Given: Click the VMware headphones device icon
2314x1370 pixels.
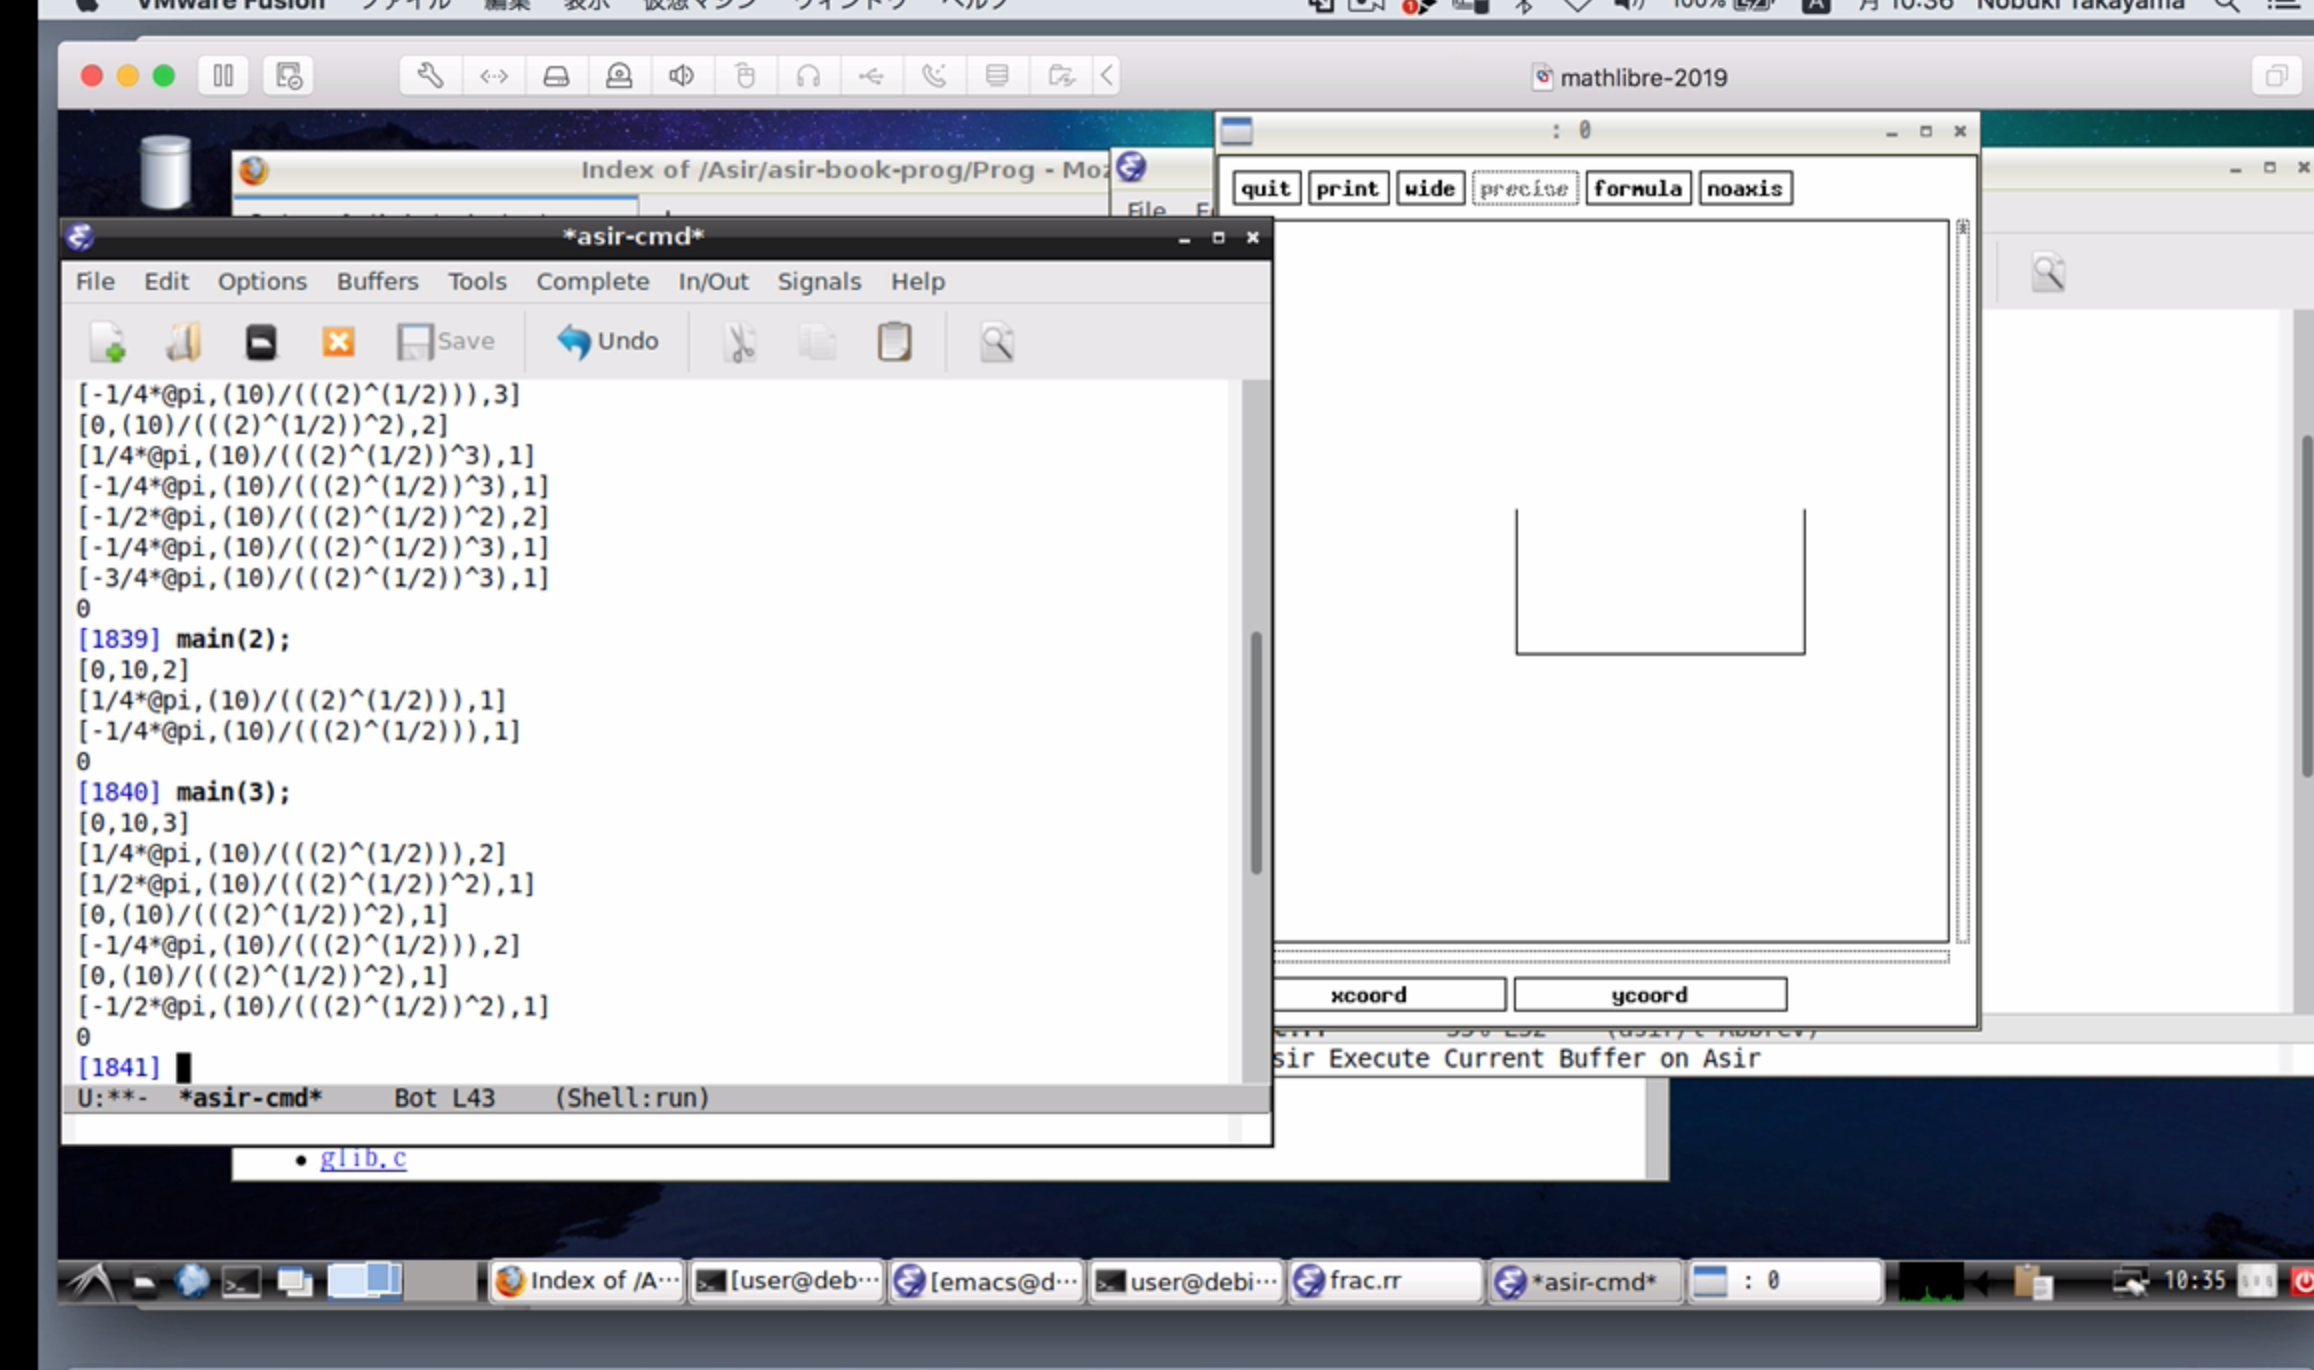Looking at the screenshot, I should 808,76.
